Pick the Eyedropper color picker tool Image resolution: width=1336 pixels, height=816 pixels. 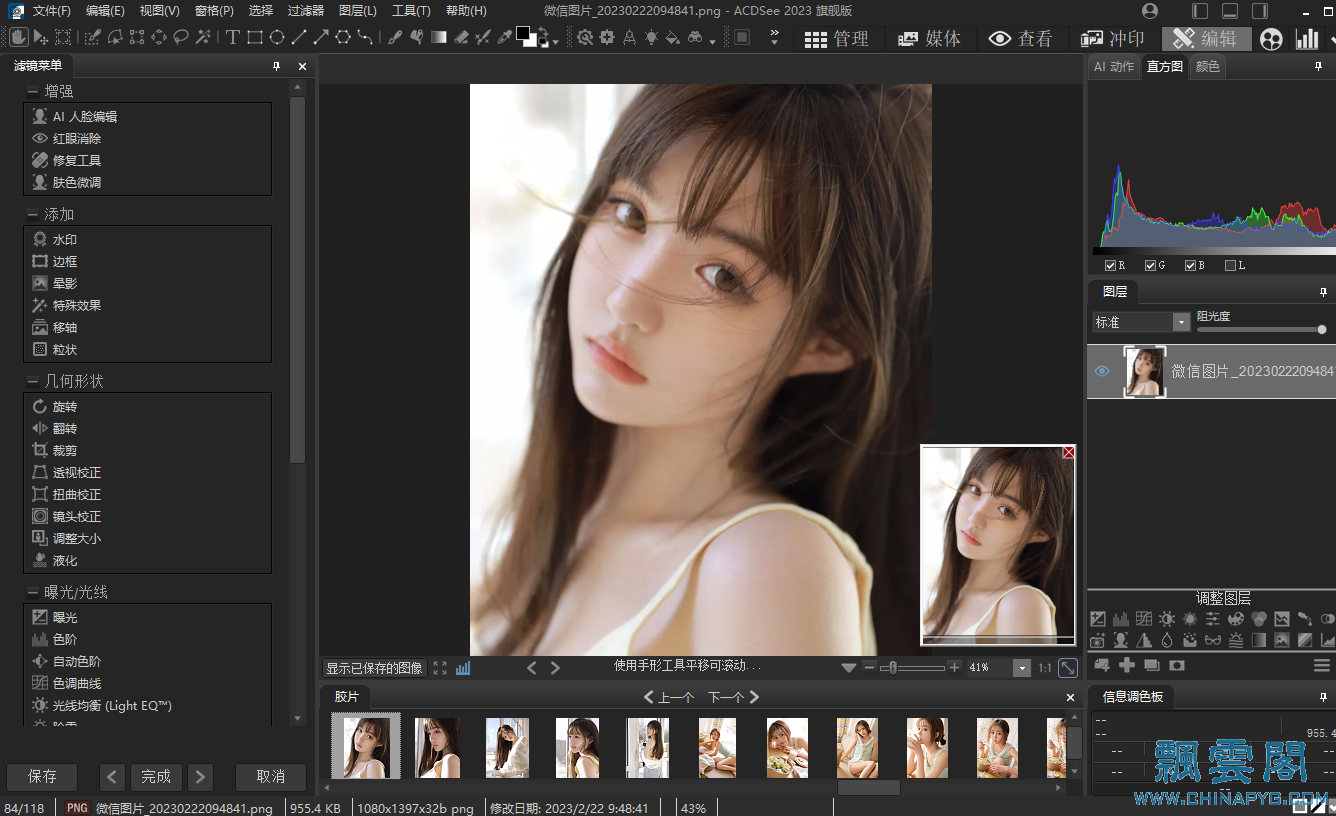tap(503, 38)
